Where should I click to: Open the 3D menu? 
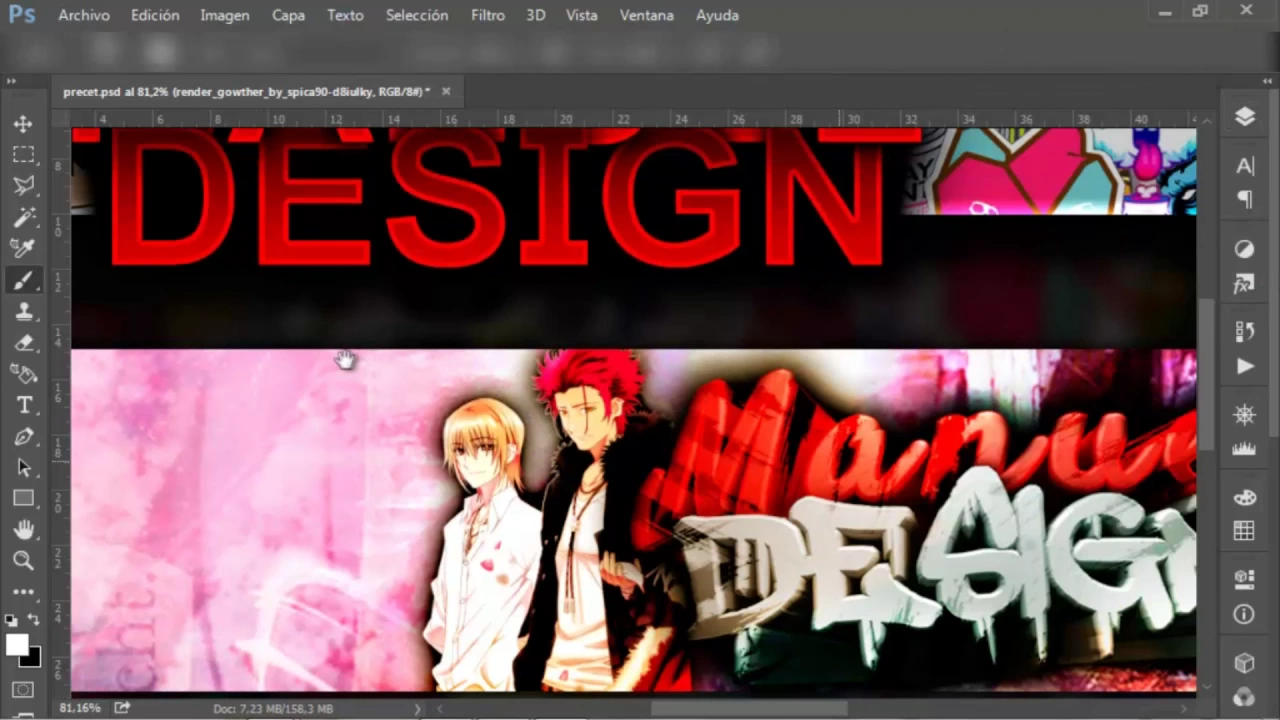coord(536,15)
